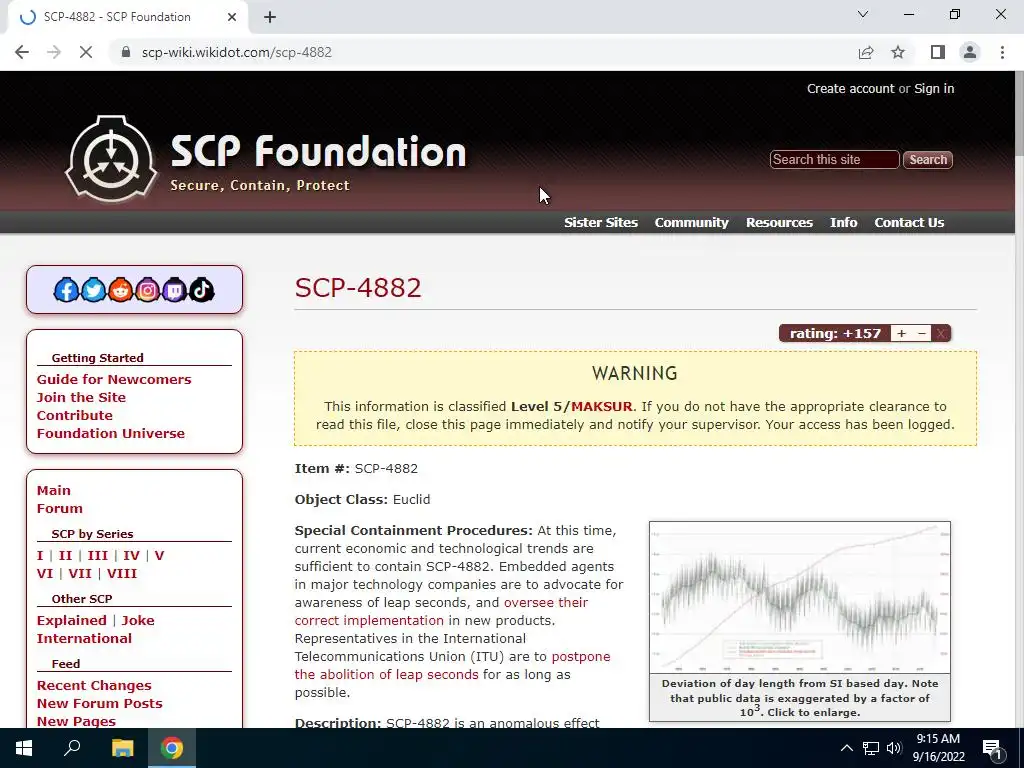1024x768 pixels.
Task: Open SCP Series VI
Action: tap(44, 573)
